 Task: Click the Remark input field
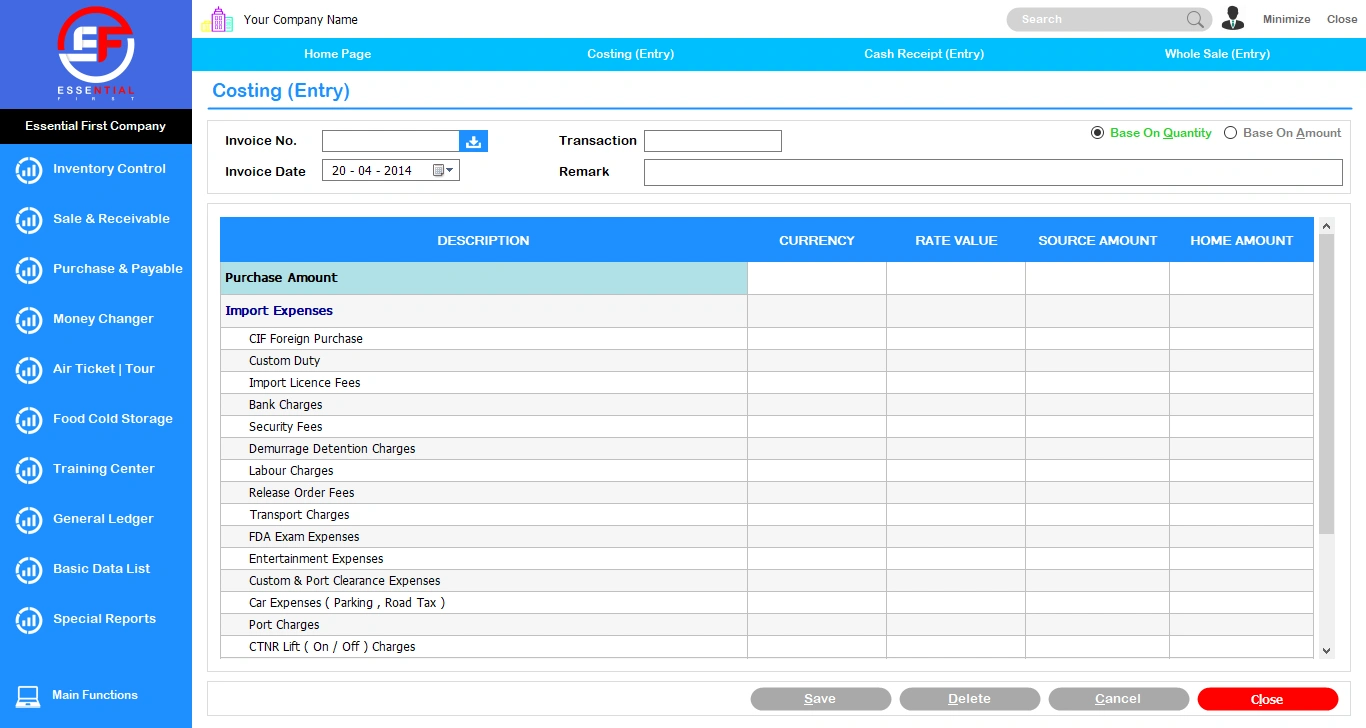click(993, 172)
